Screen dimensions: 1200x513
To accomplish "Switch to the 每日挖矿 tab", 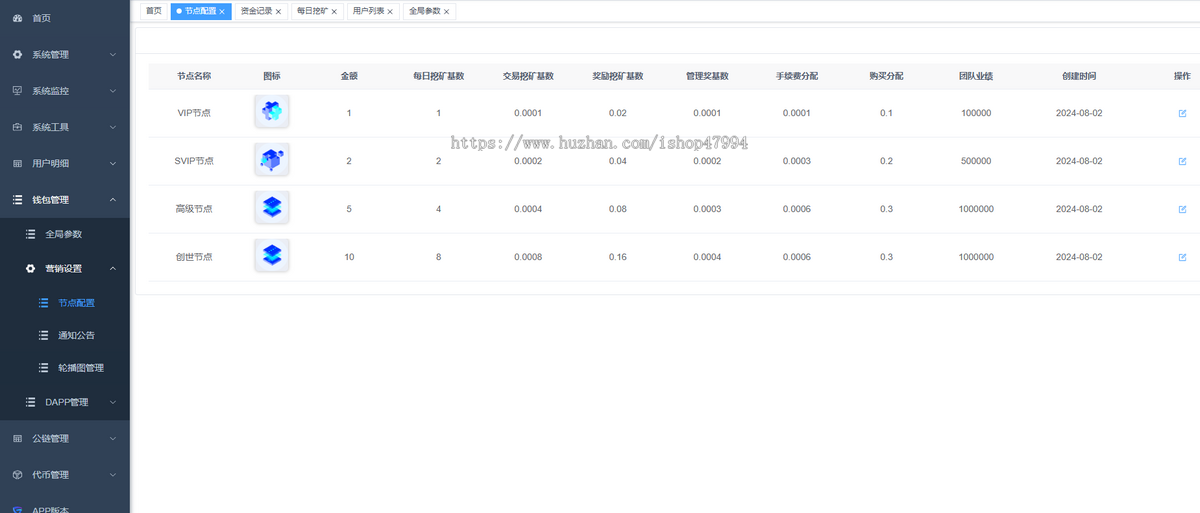I will click(x=312, y=11).
